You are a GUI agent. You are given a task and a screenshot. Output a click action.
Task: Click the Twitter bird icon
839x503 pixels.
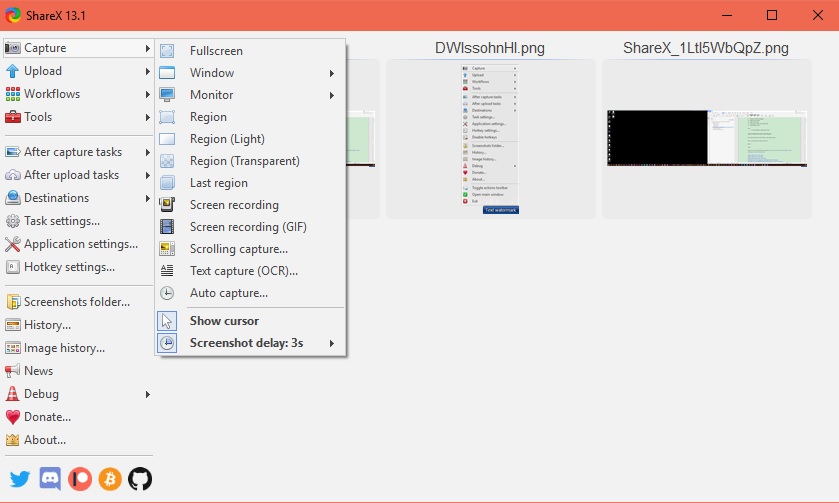point(20,479)
